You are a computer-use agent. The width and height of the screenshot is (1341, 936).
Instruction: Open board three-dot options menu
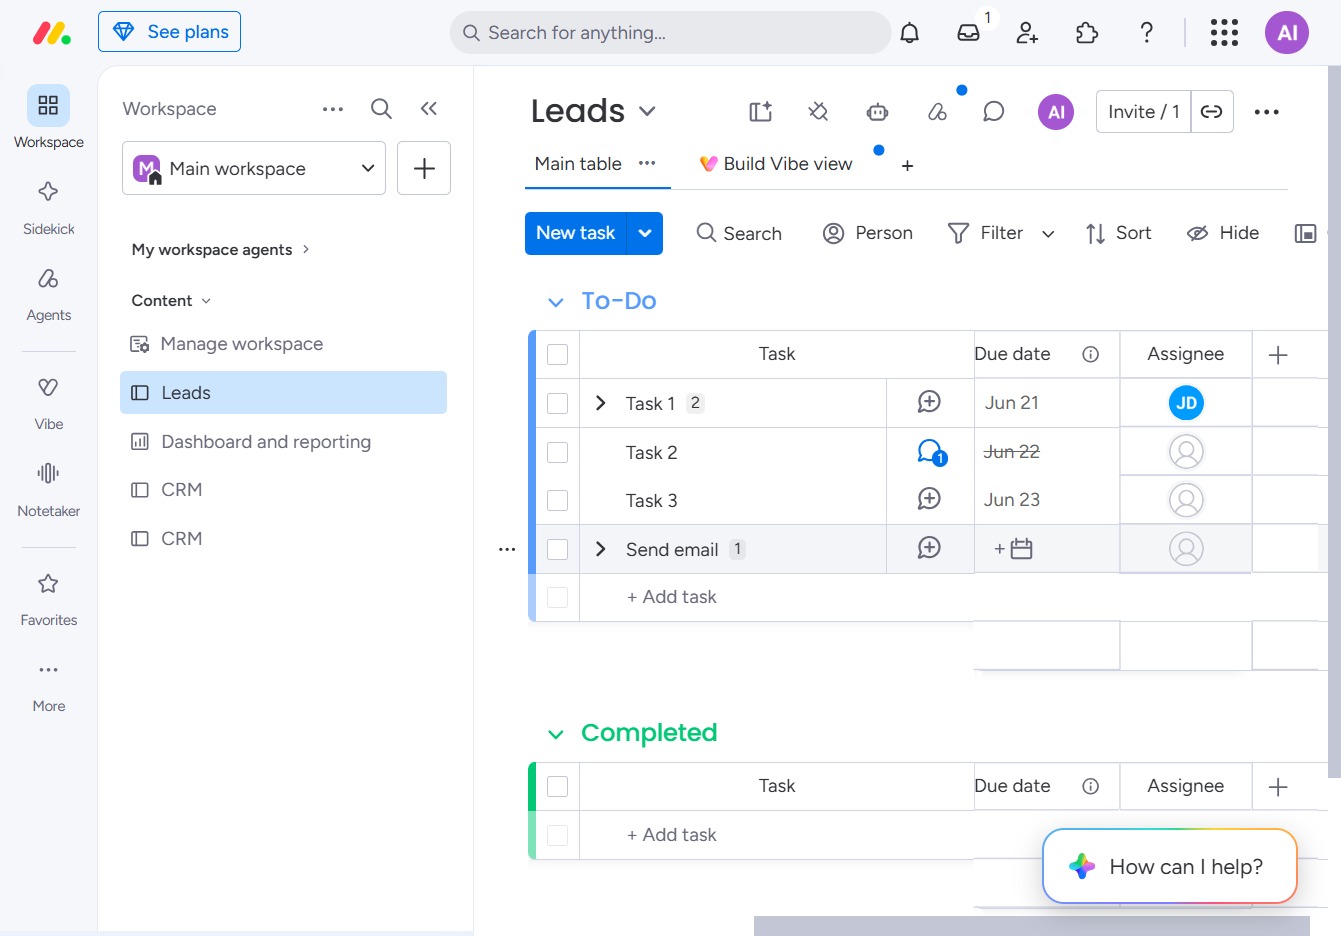coord(1266,111)
